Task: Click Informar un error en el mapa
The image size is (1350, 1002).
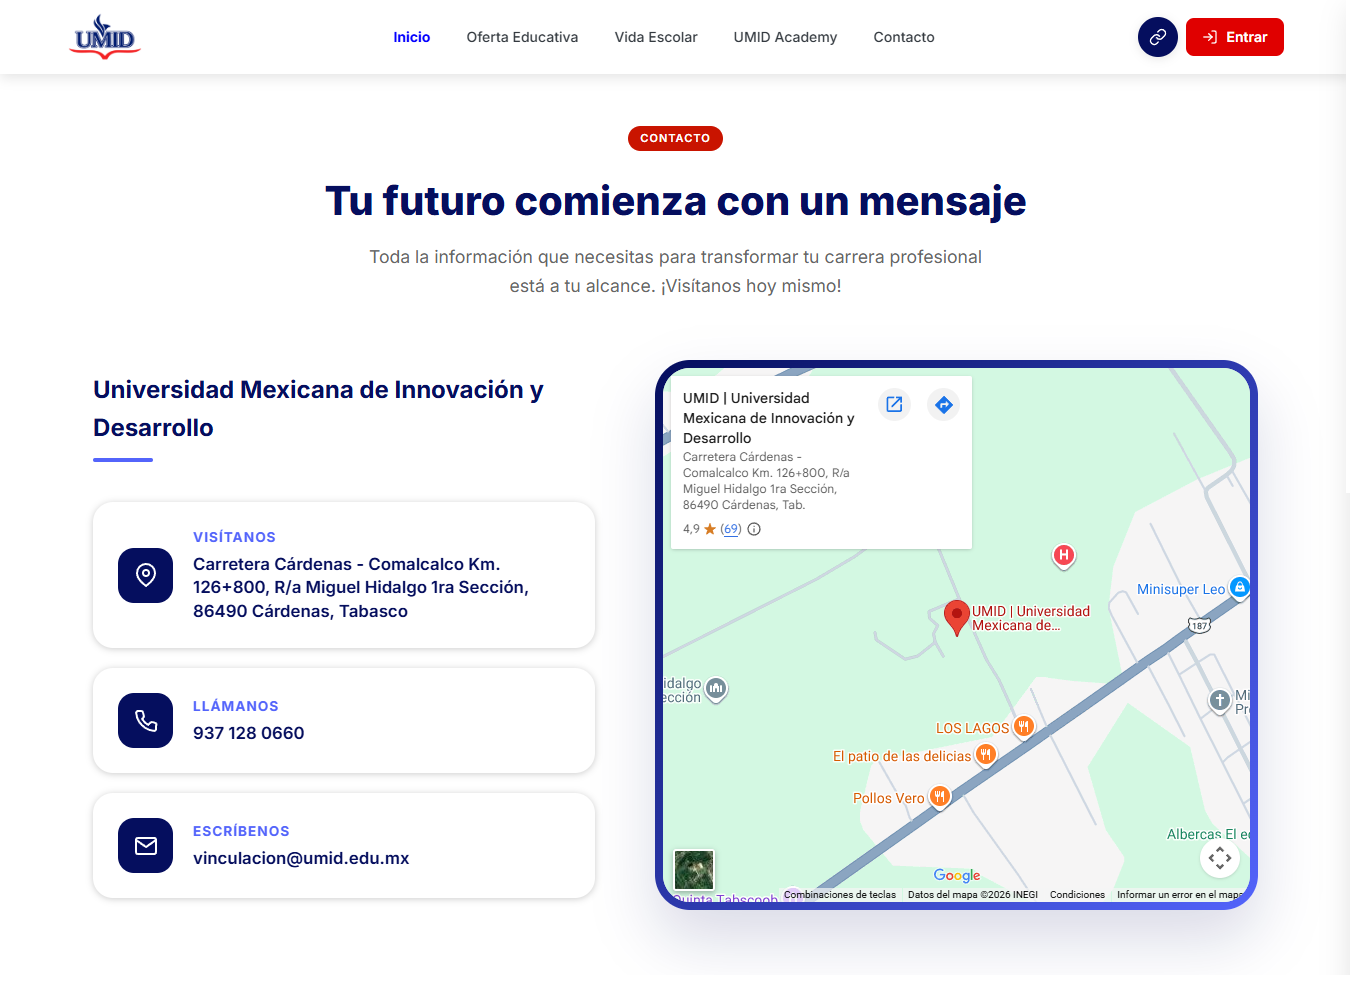Action: pos(1179,895)
